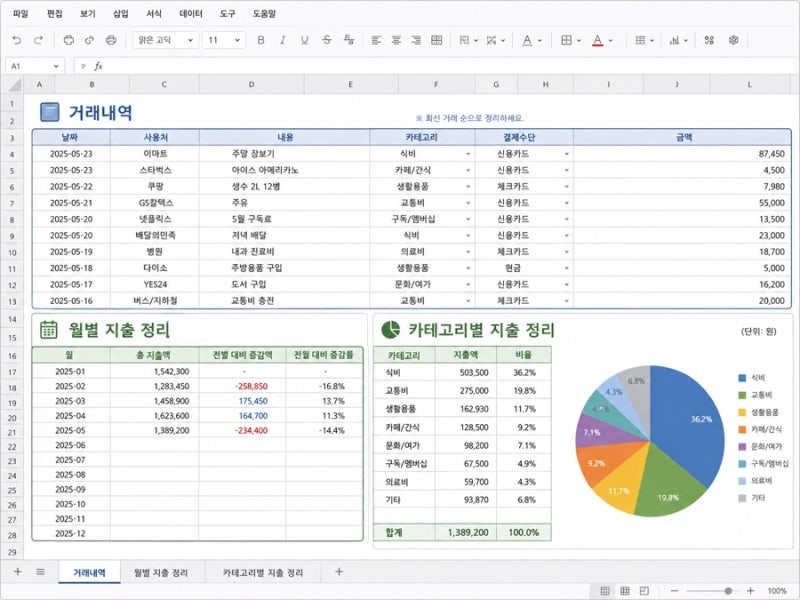
Task: Switch to the 월별 지출 정리 sheet tab
Action: [x=161, y=572]
